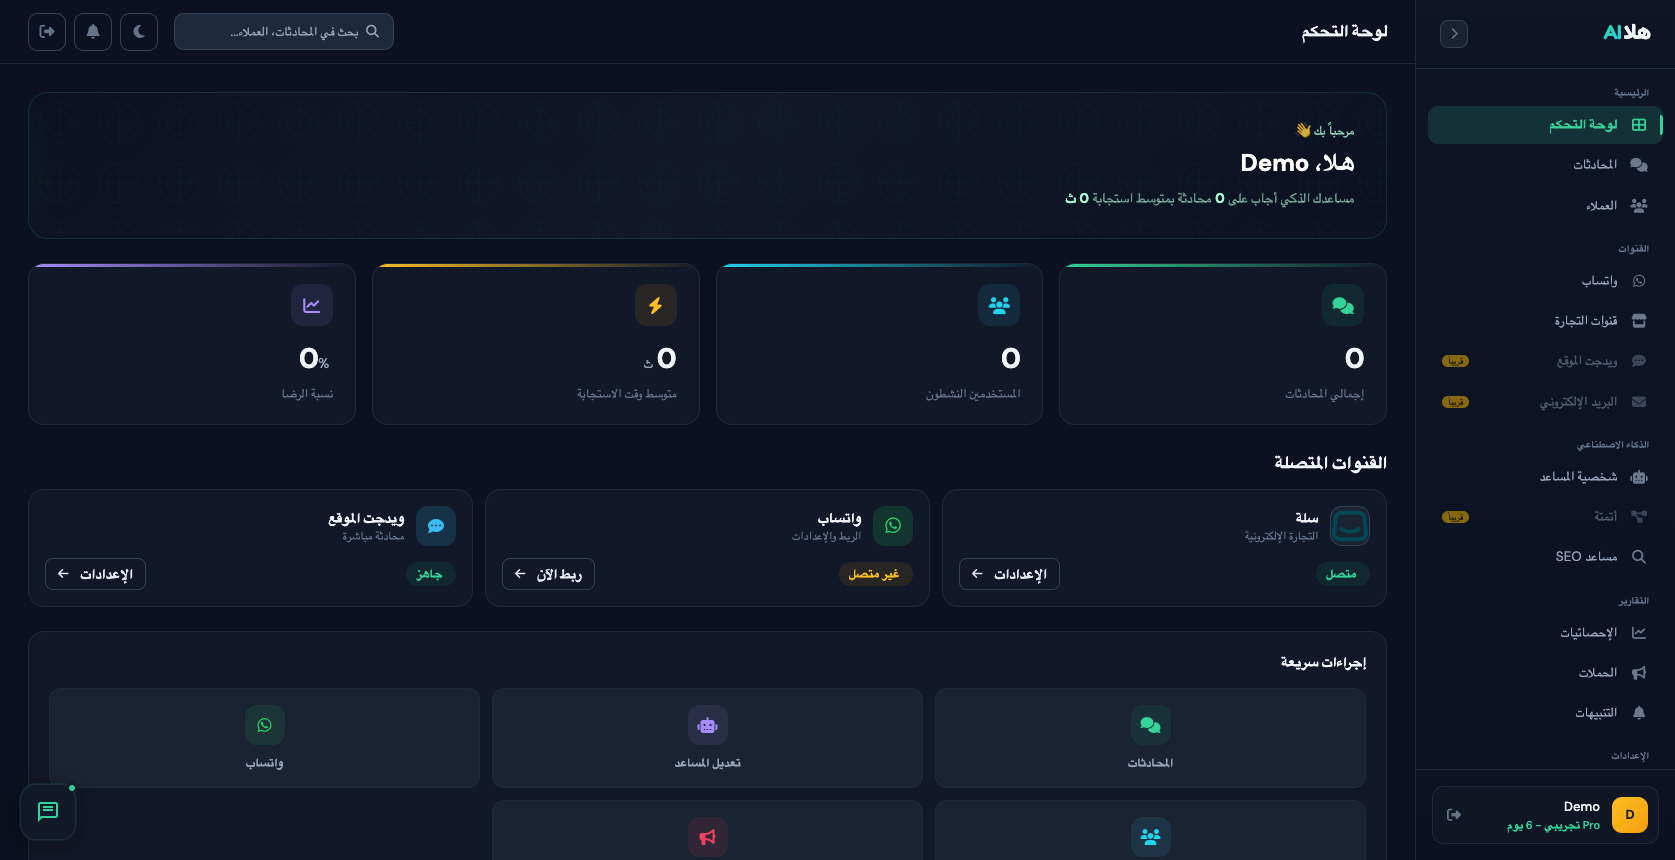
Task: Click the dashboard grid icon in sidebar
Action: coord(1639,125)
